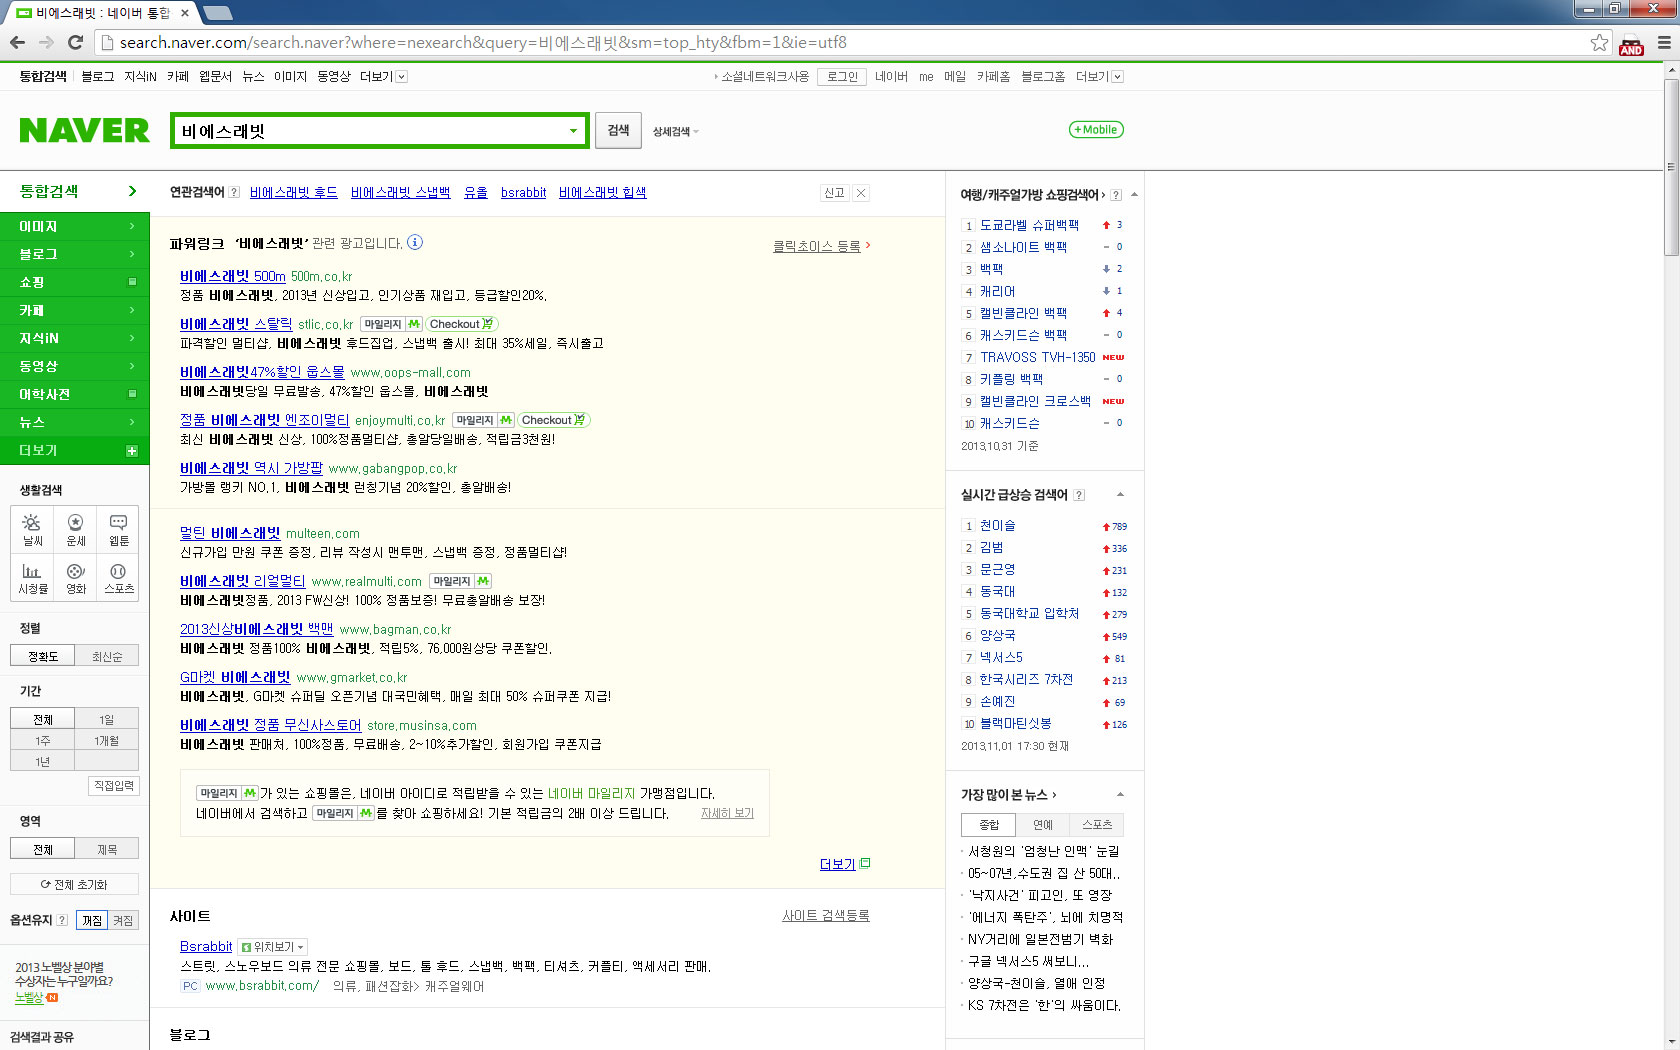Click the power link info icon
1680x1050 pixels.
tap(415, 242)
